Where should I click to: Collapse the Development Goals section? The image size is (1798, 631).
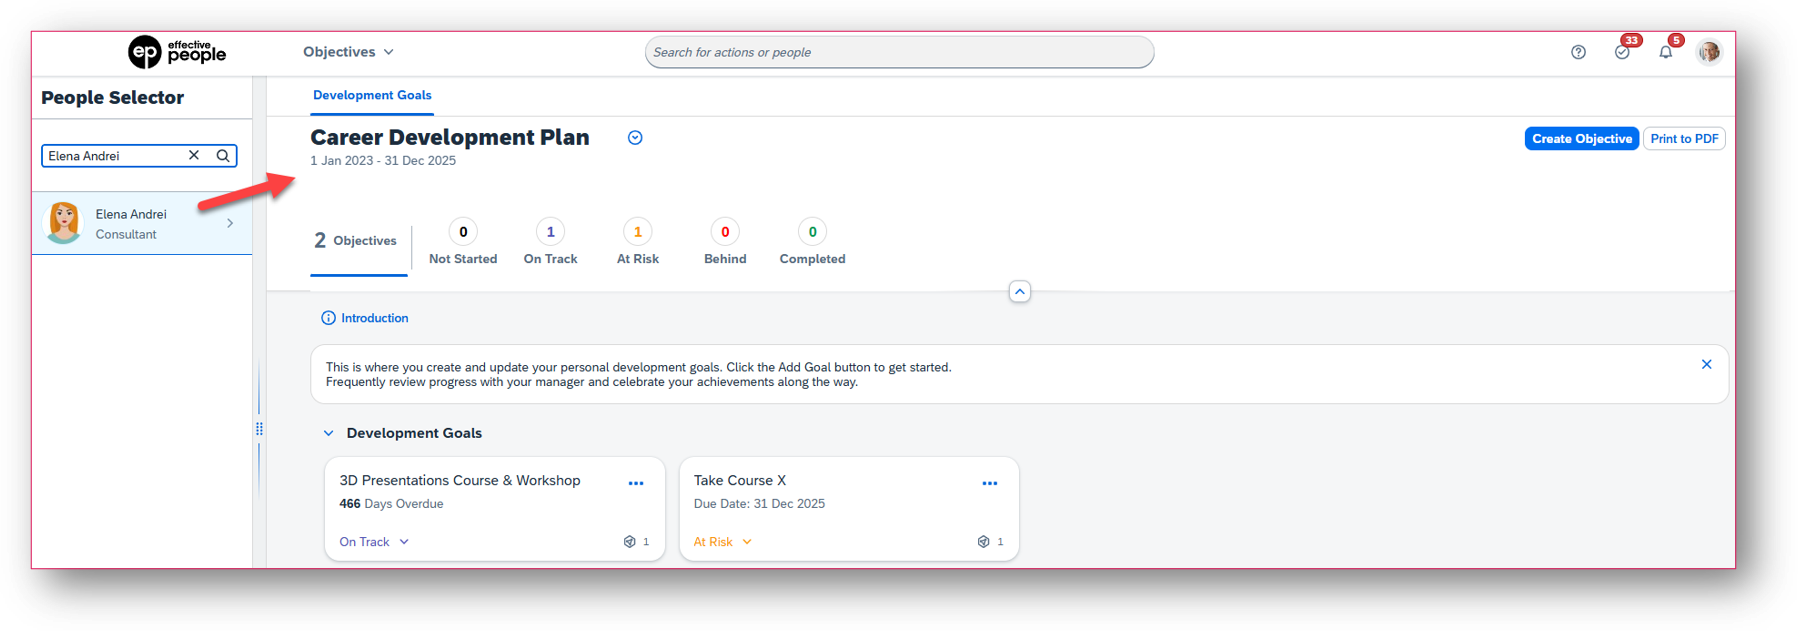pos(328,433)
